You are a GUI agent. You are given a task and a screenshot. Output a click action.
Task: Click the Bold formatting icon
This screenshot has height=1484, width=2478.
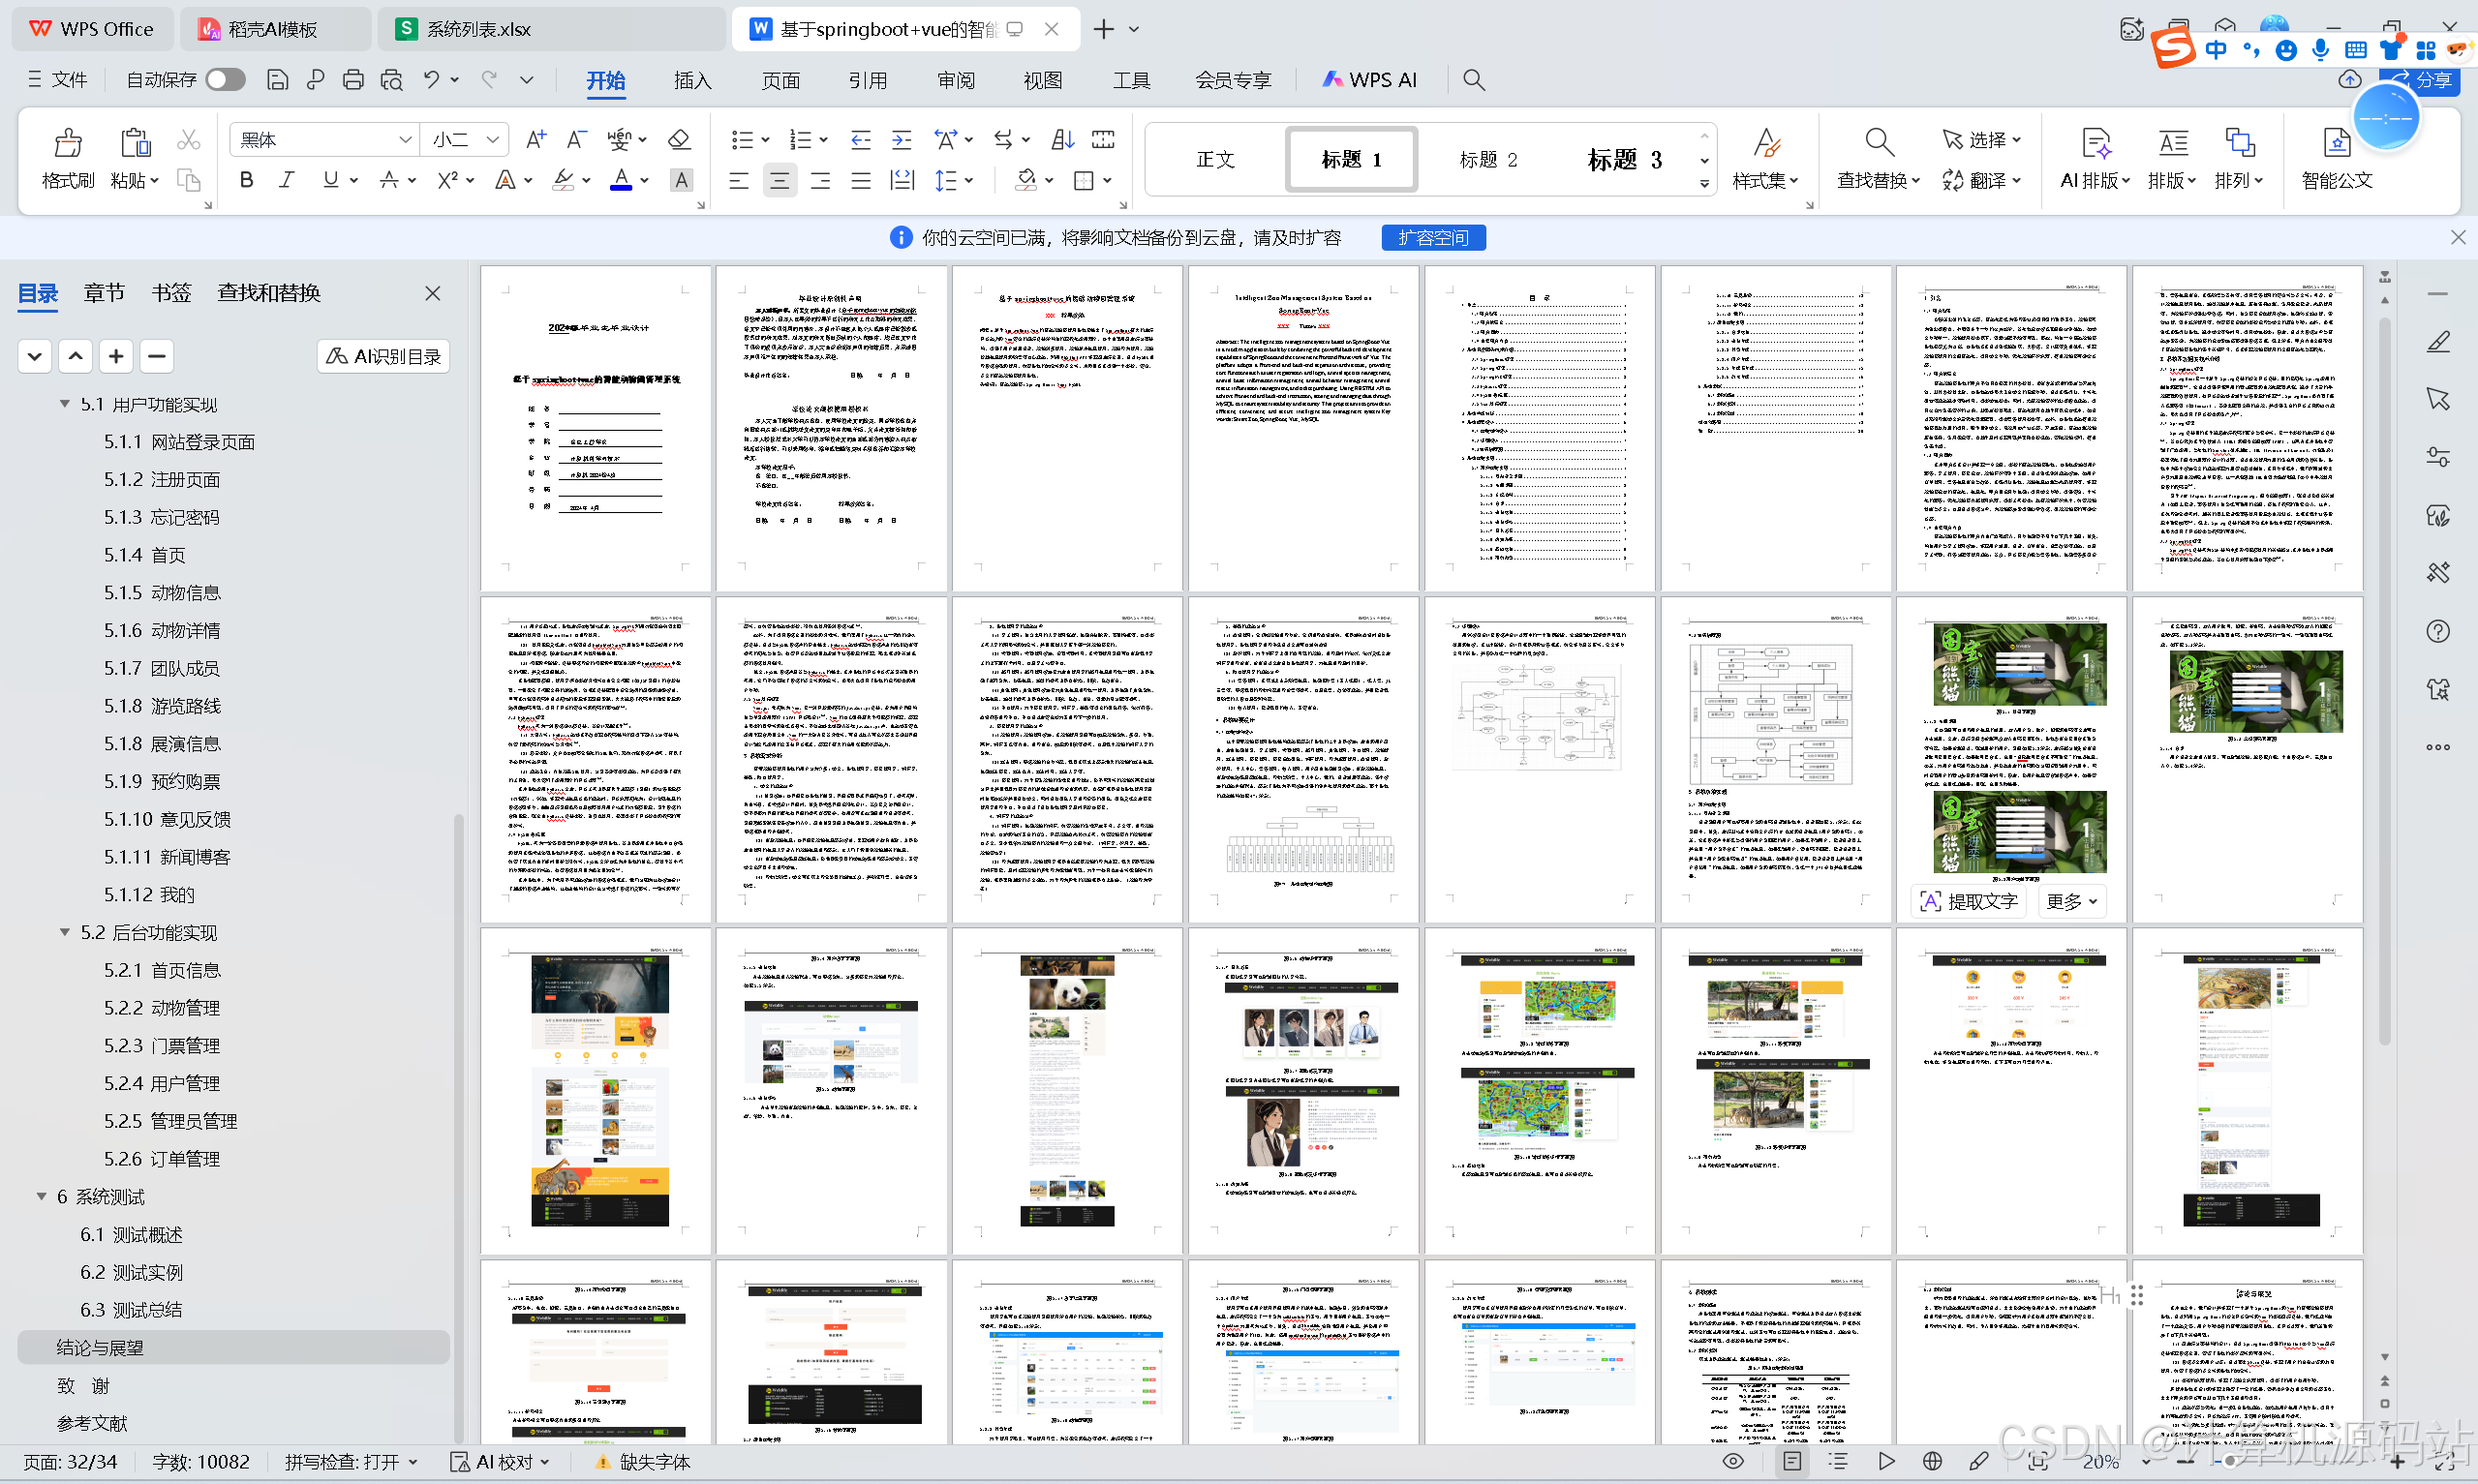click(x=246, y=180)
